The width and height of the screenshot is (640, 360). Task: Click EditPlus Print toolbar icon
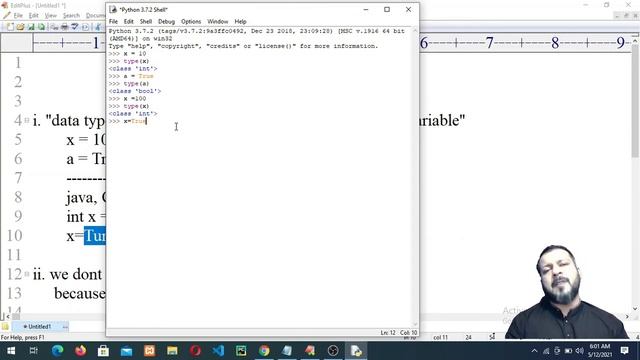click(x=64, y=27)
